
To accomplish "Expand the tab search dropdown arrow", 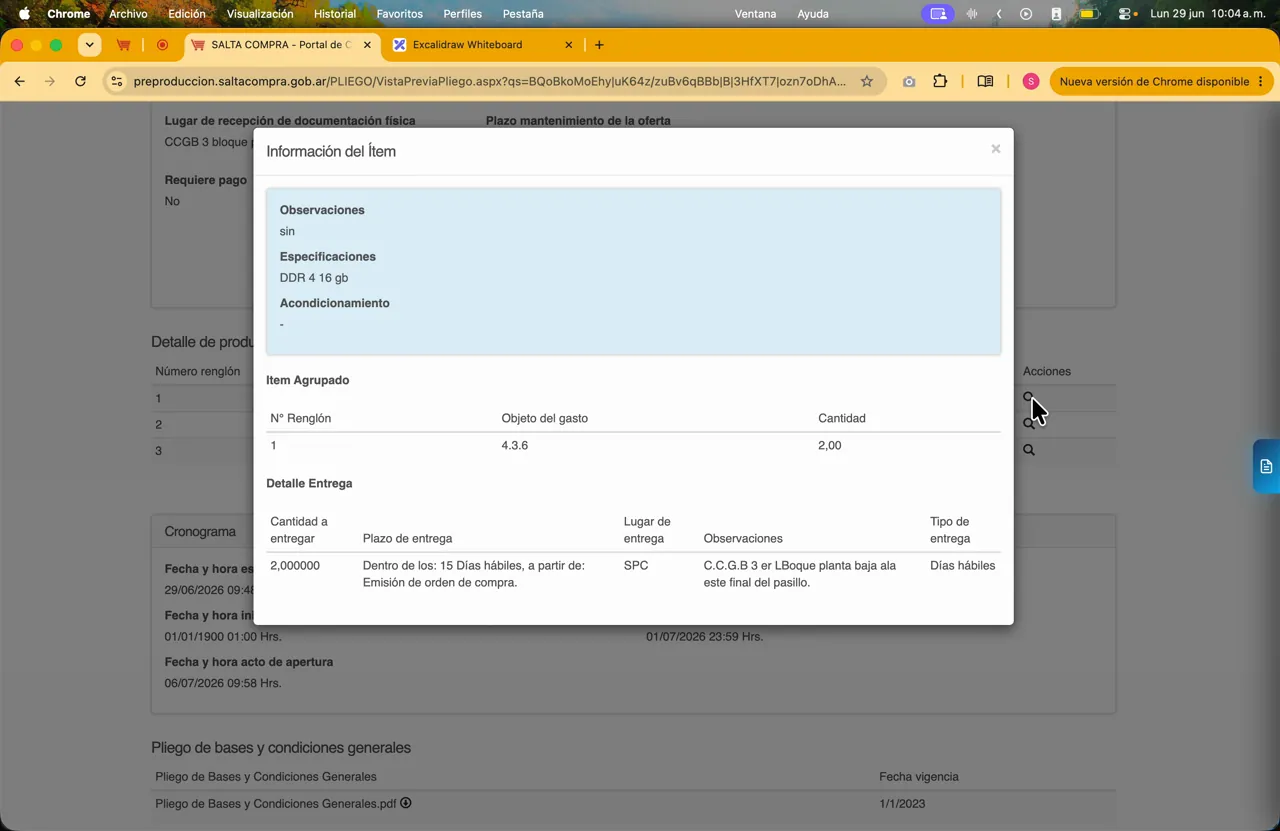I will [90, 45].
